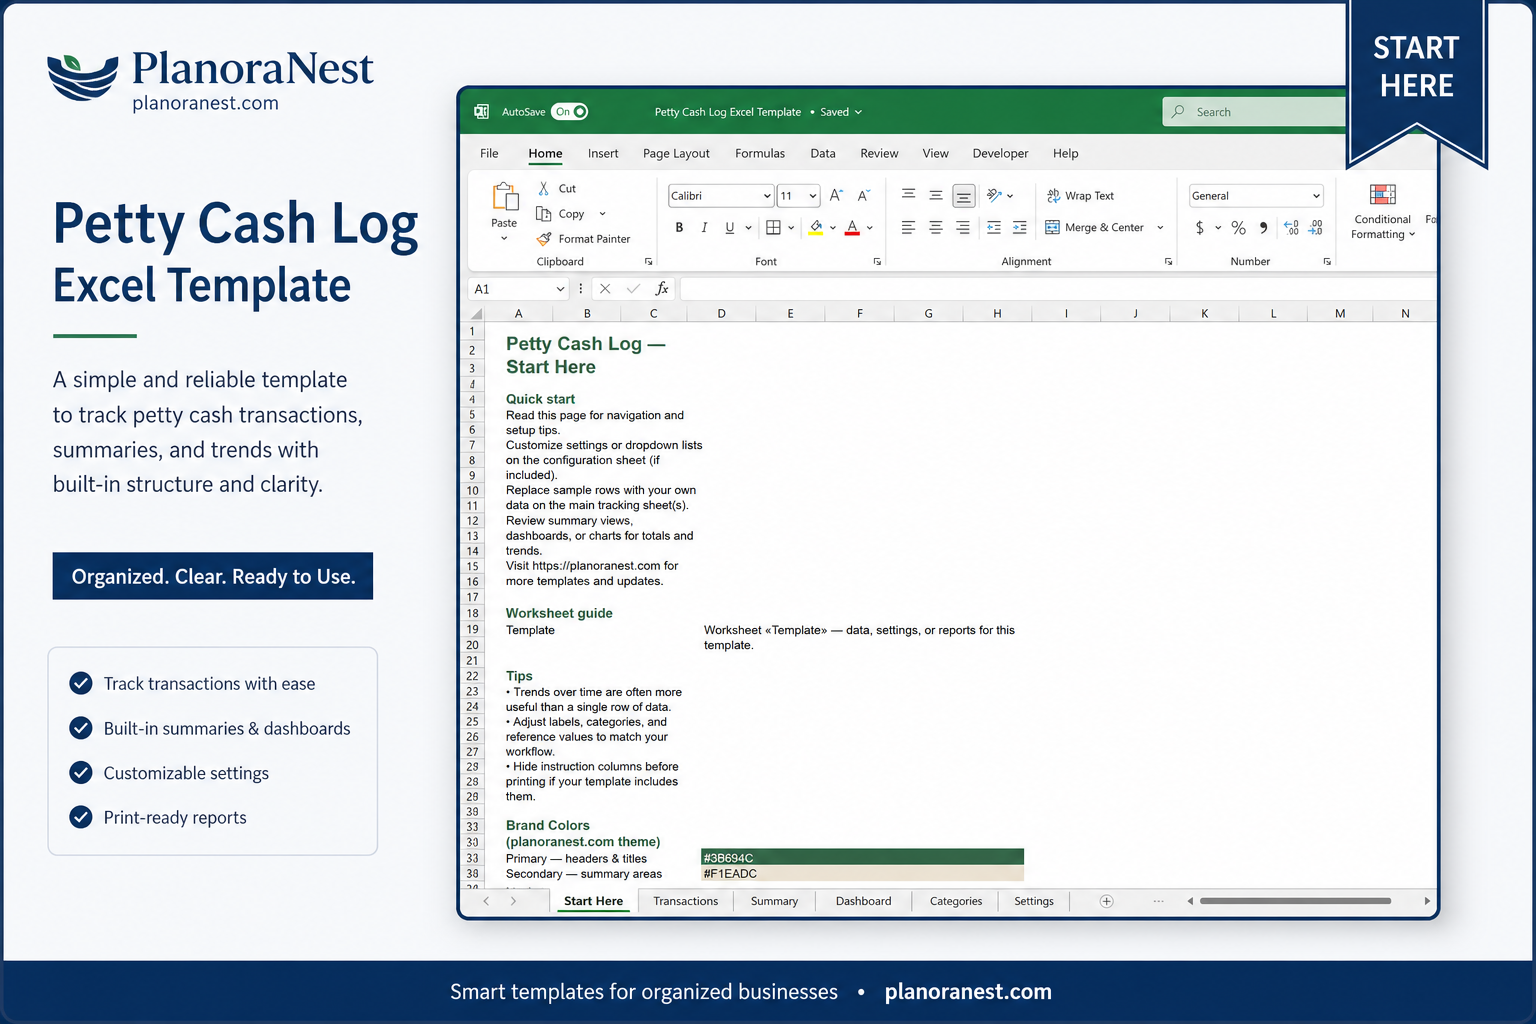
Task: Open Clipboard group dialog launcher
Action: (648, 261)
